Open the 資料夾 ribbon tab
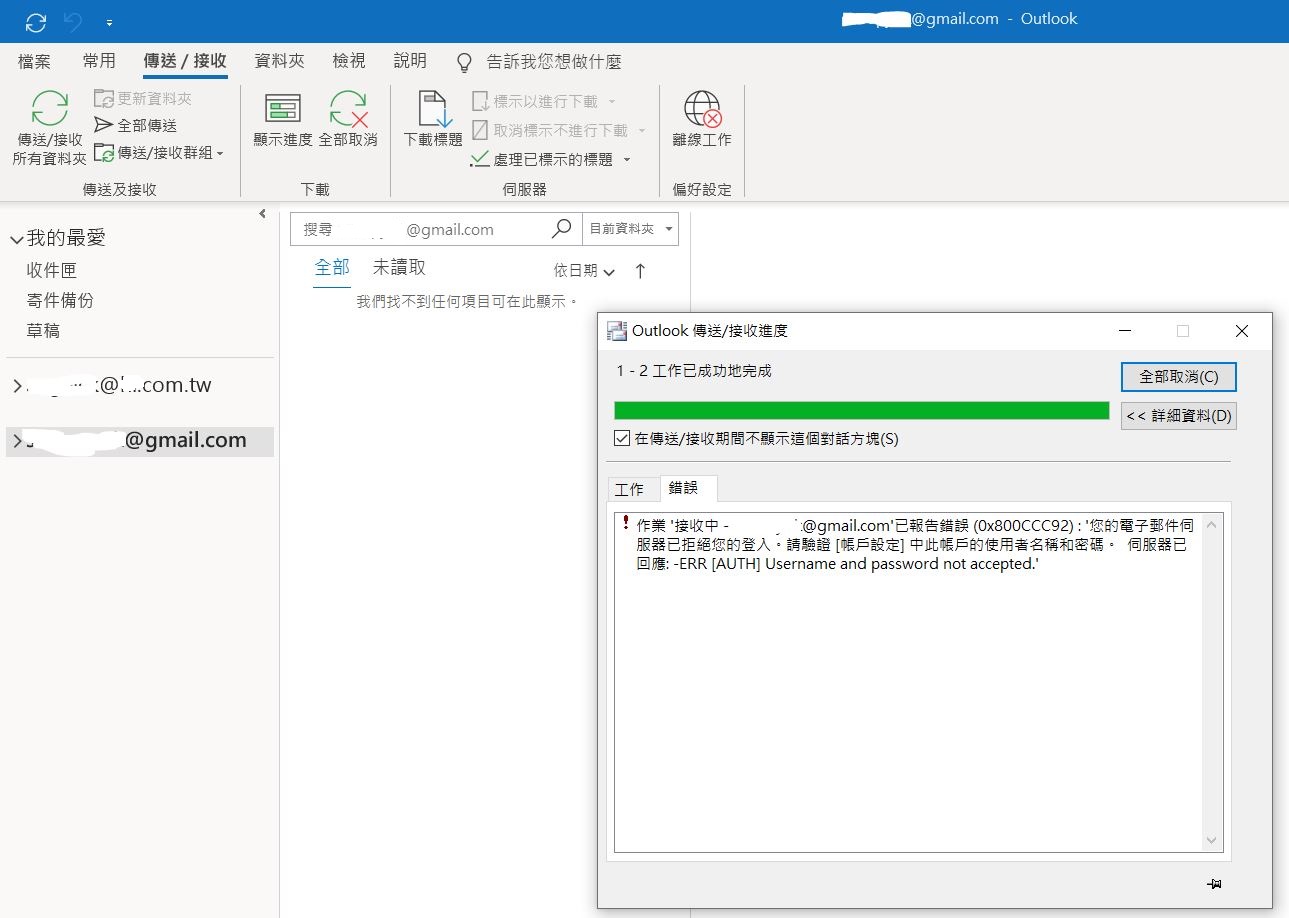This screenshot has width=1289, height=918. click(x=280, y=61)
